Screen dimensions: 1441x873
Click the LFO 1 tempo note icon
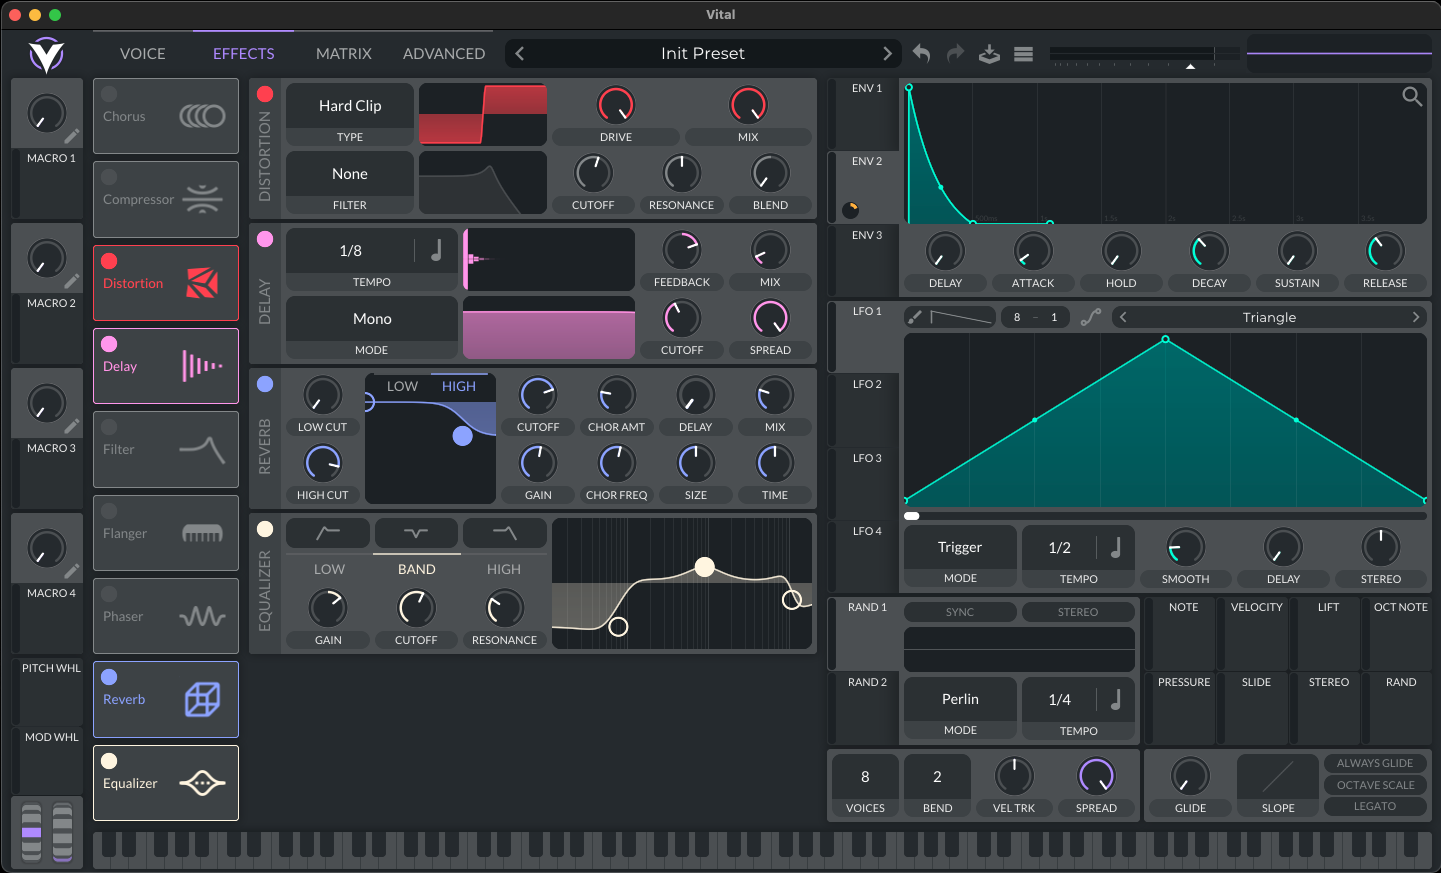1116,547
